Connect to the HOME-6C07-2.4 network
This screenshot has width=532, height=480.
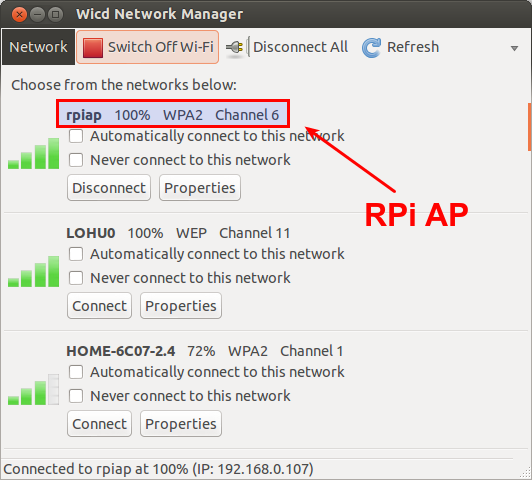[x=99, y=424]
